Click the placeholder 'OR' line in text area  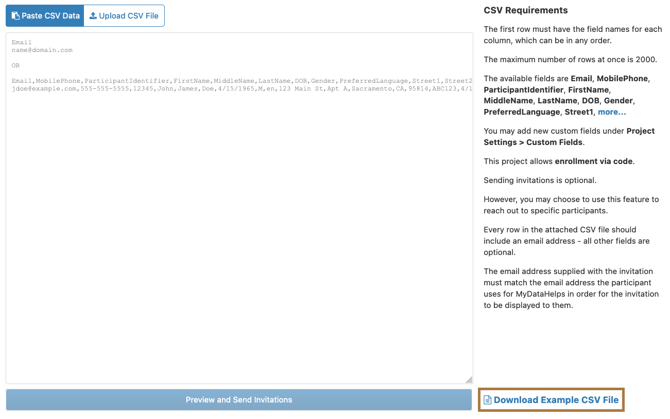point(16,65)
